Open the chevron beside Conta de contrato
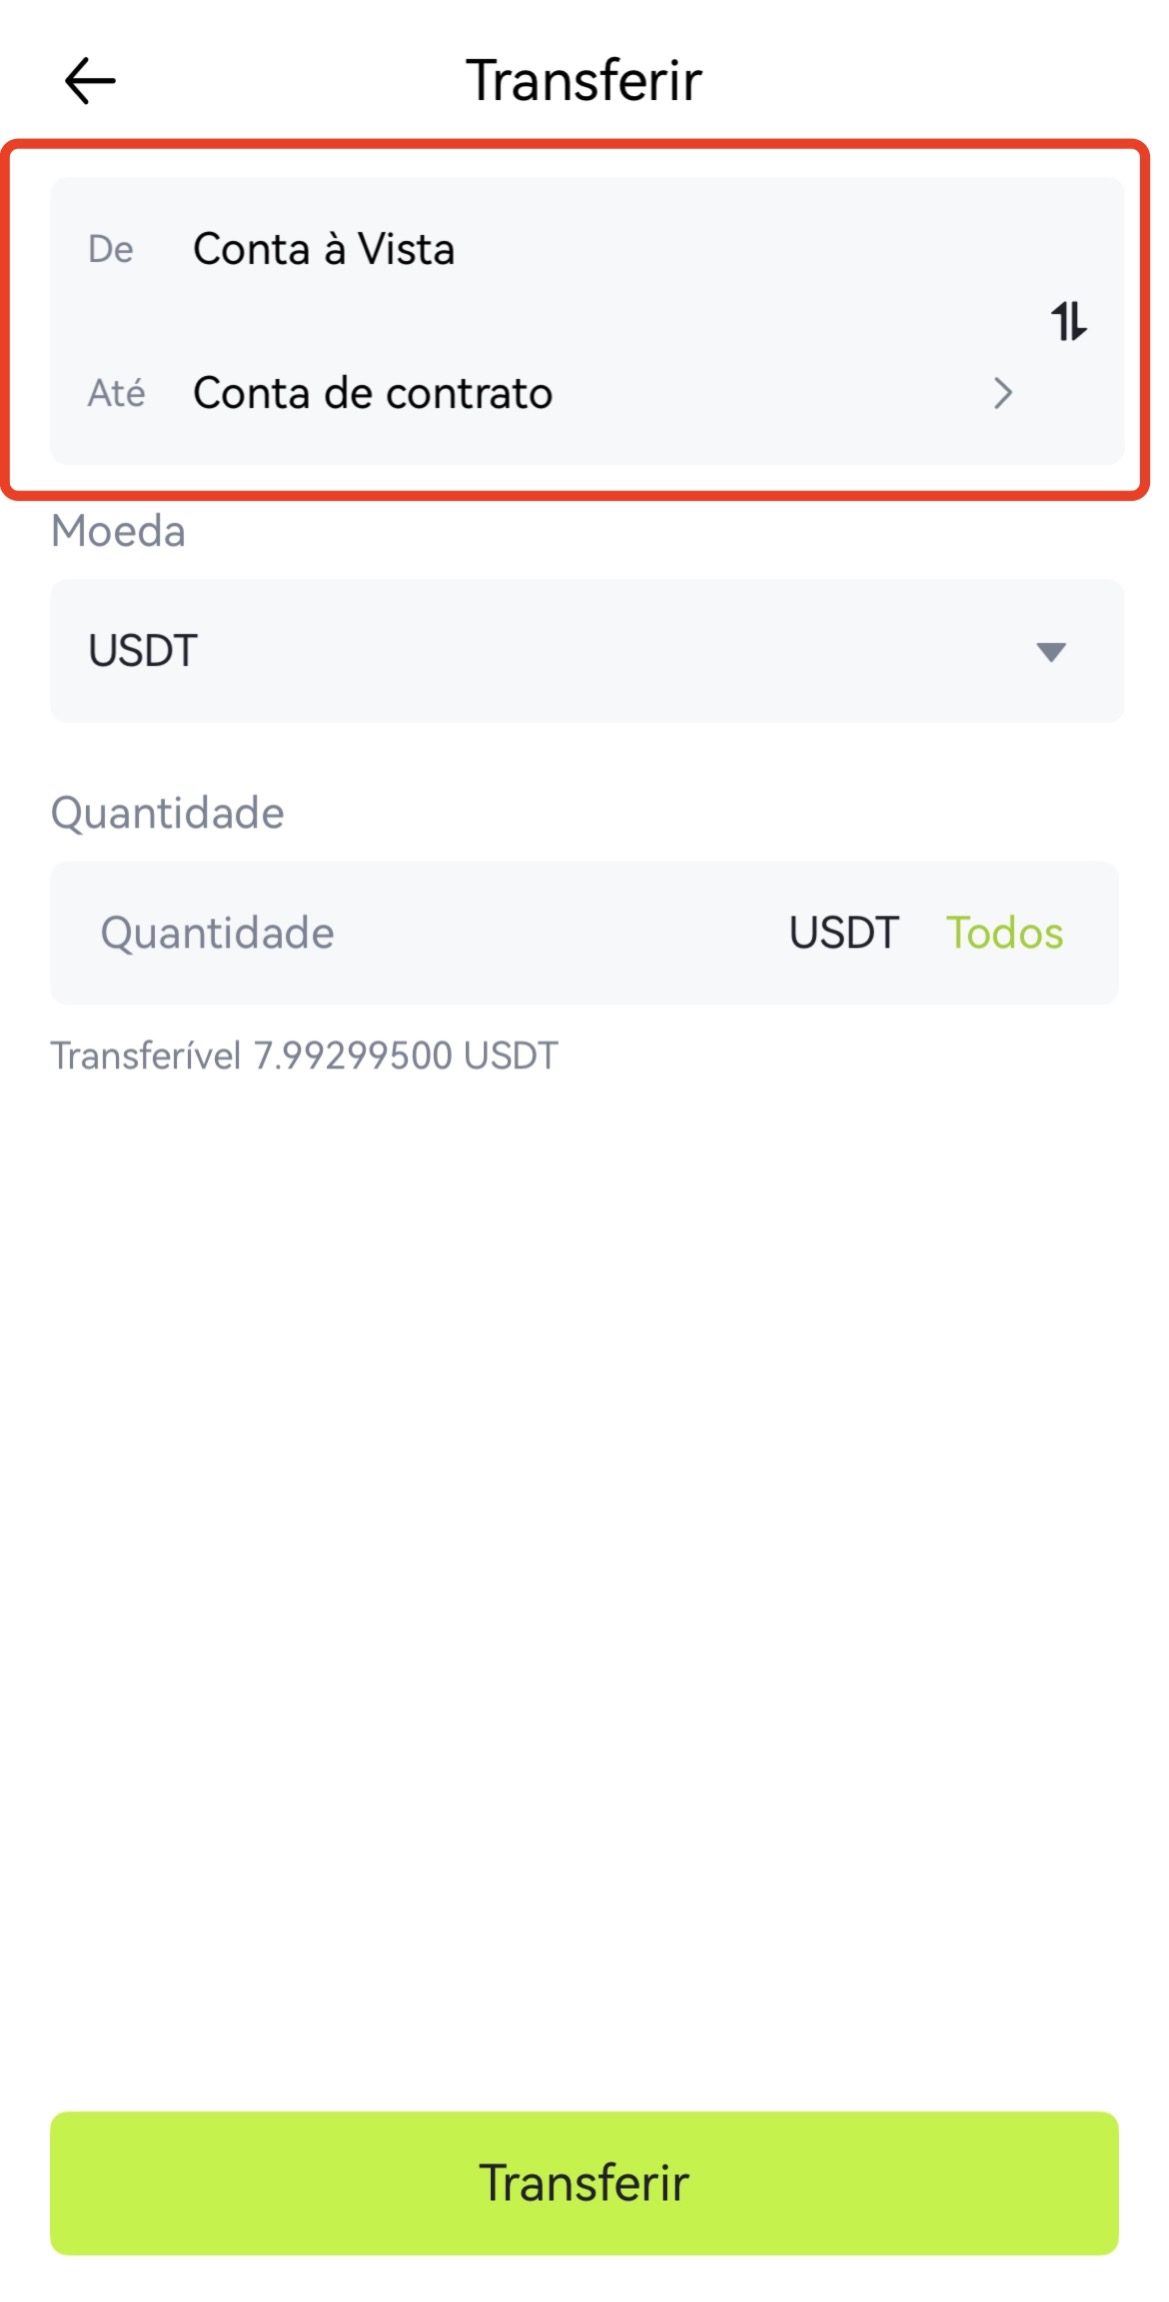Viewport: 1169px width, 2302px height. [x=1003, y=393]
